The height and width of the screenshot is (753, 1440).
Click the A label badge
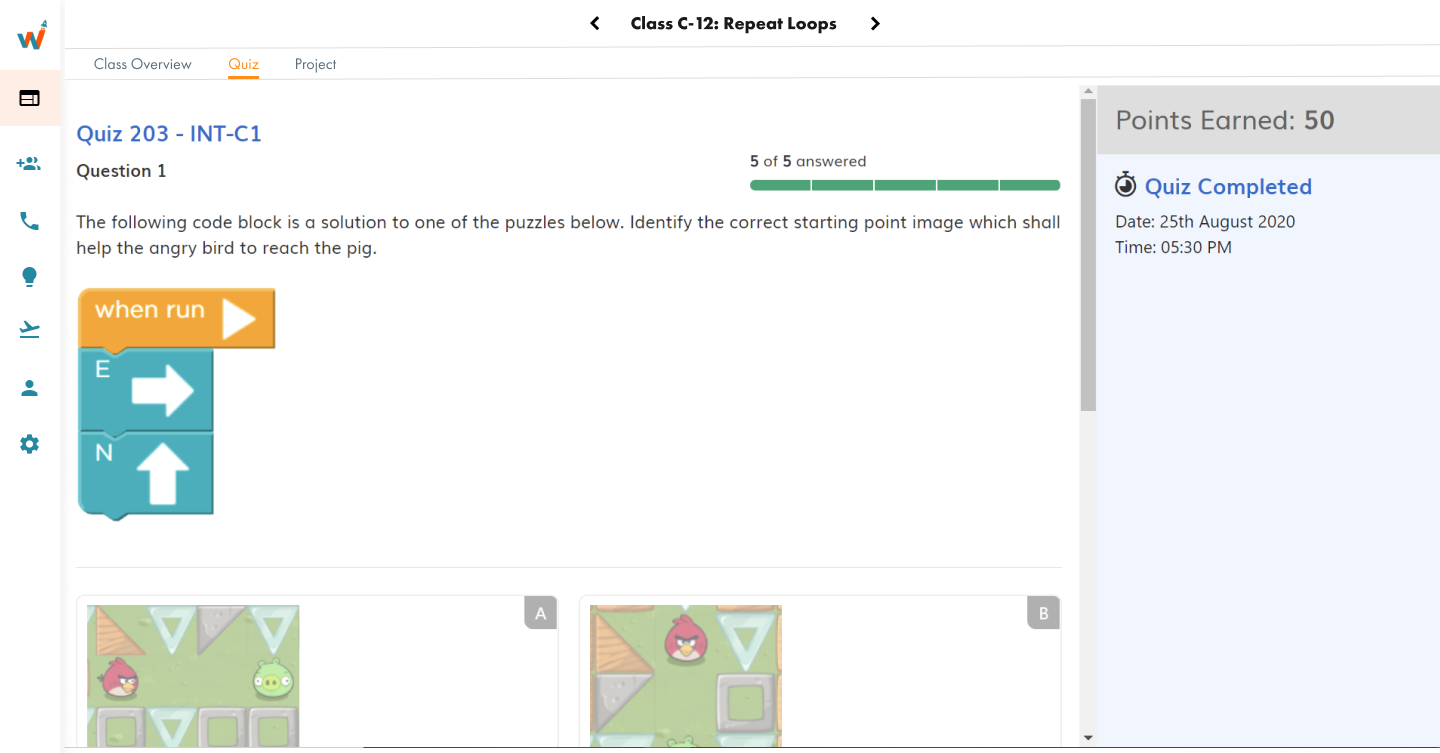[541, 613]
